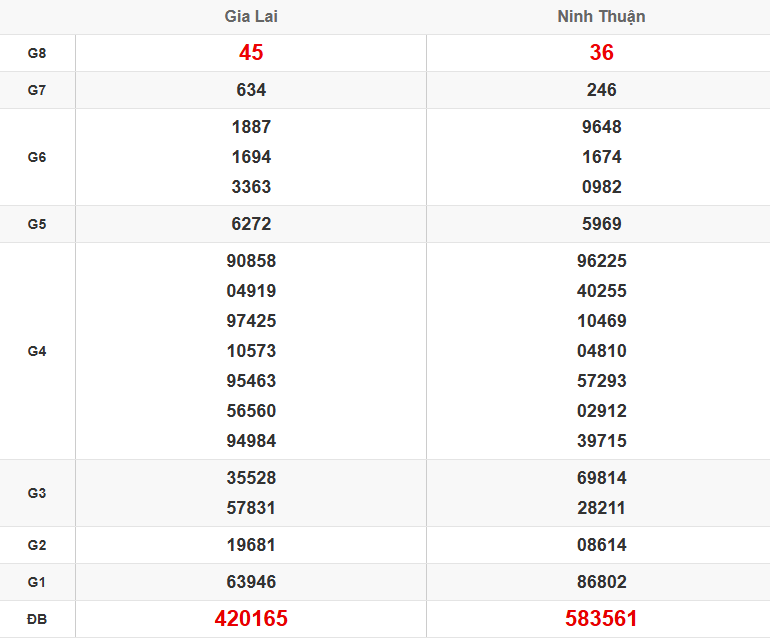
Task: Select G4 number 90858
Action: (x=251, y=261)
